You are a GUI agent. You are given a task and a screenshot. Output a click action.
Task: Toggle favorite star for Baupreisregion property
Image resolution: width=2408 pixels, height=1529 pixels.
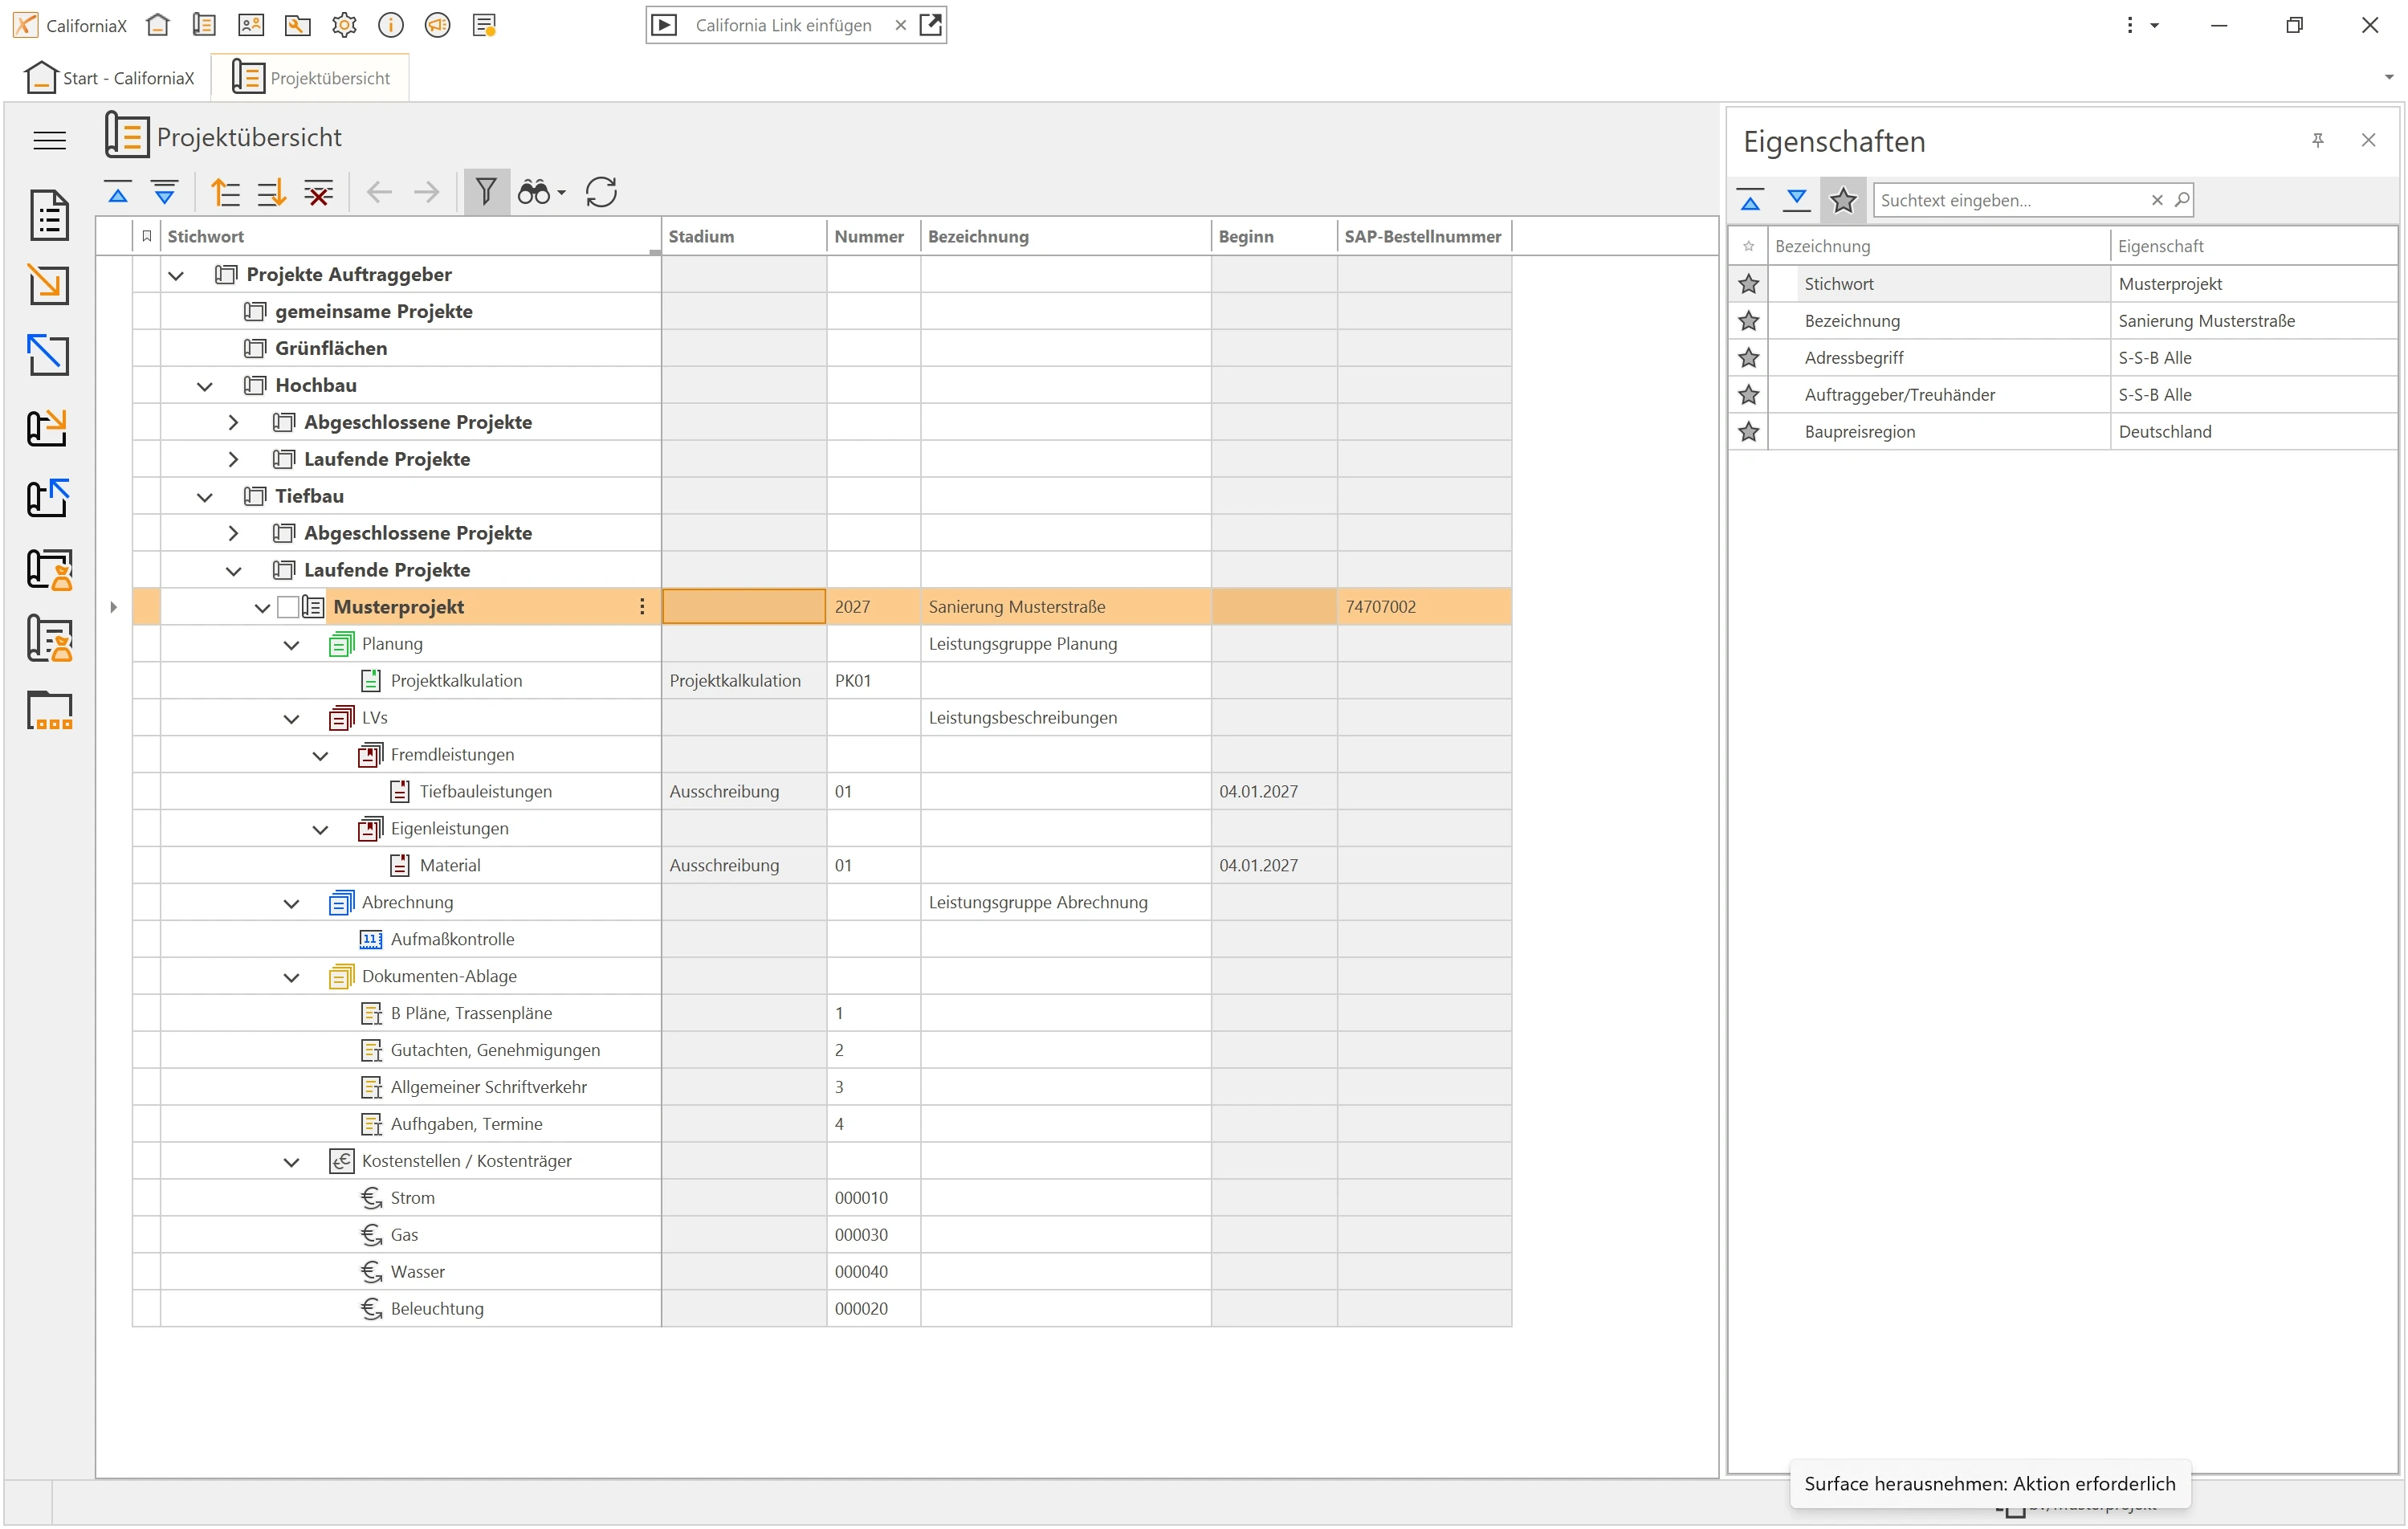pyautogui.click(x=1748, y=432)
